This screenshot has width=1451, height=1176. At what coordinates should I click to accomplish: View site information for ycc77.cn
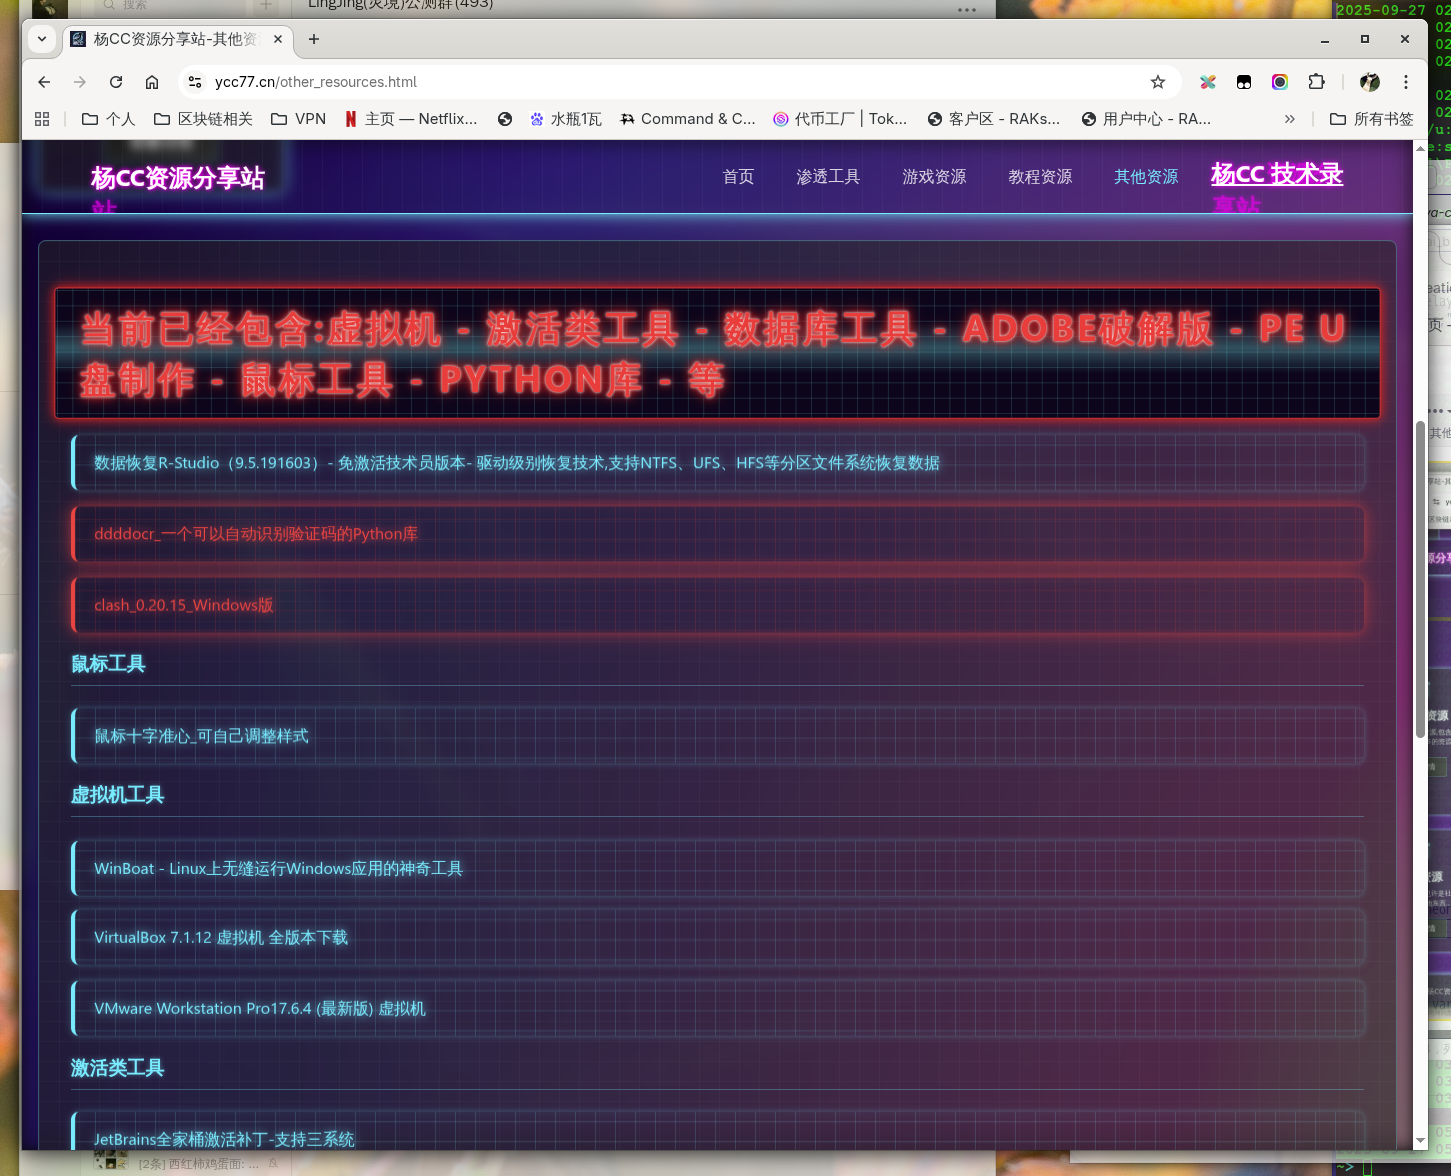pyautogui.click(x=195, y=82)
